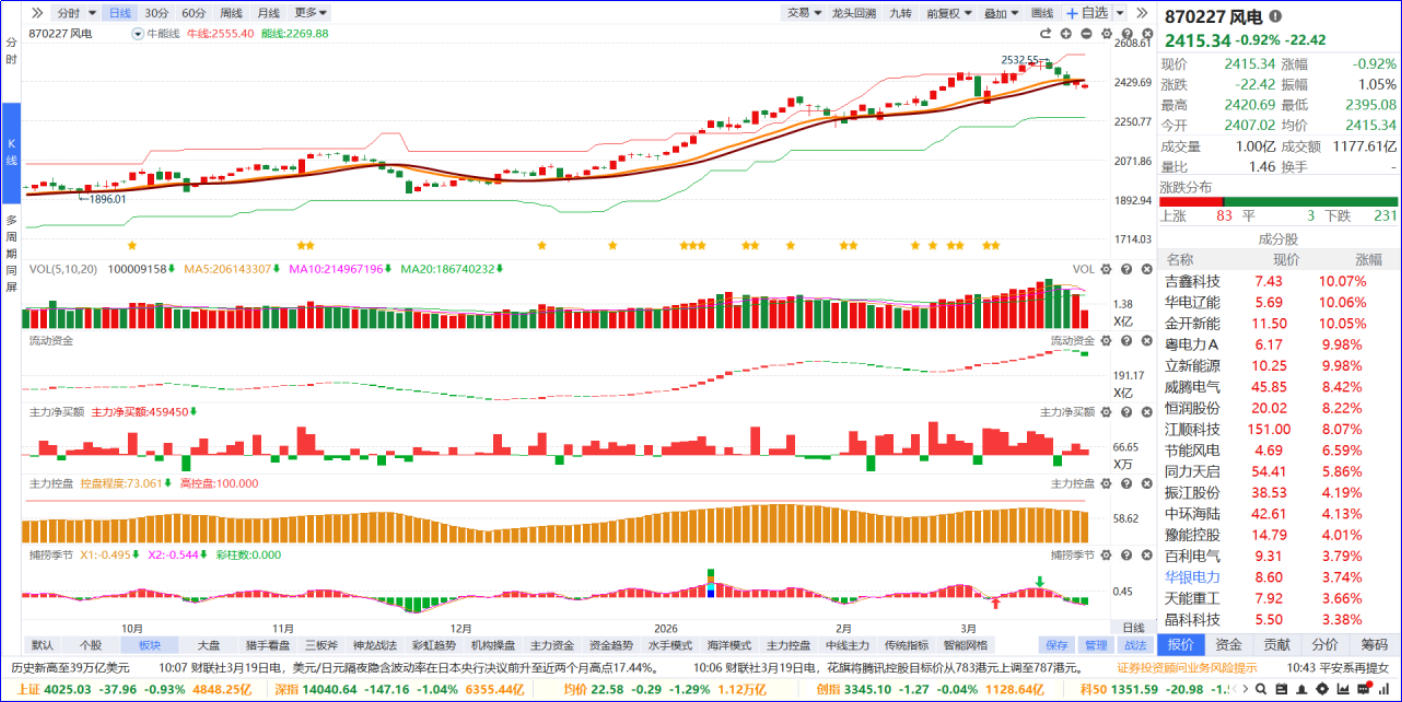1402x702 pixels.
Task: Toggle the 九转 indicator
Action: click(900, 13)
